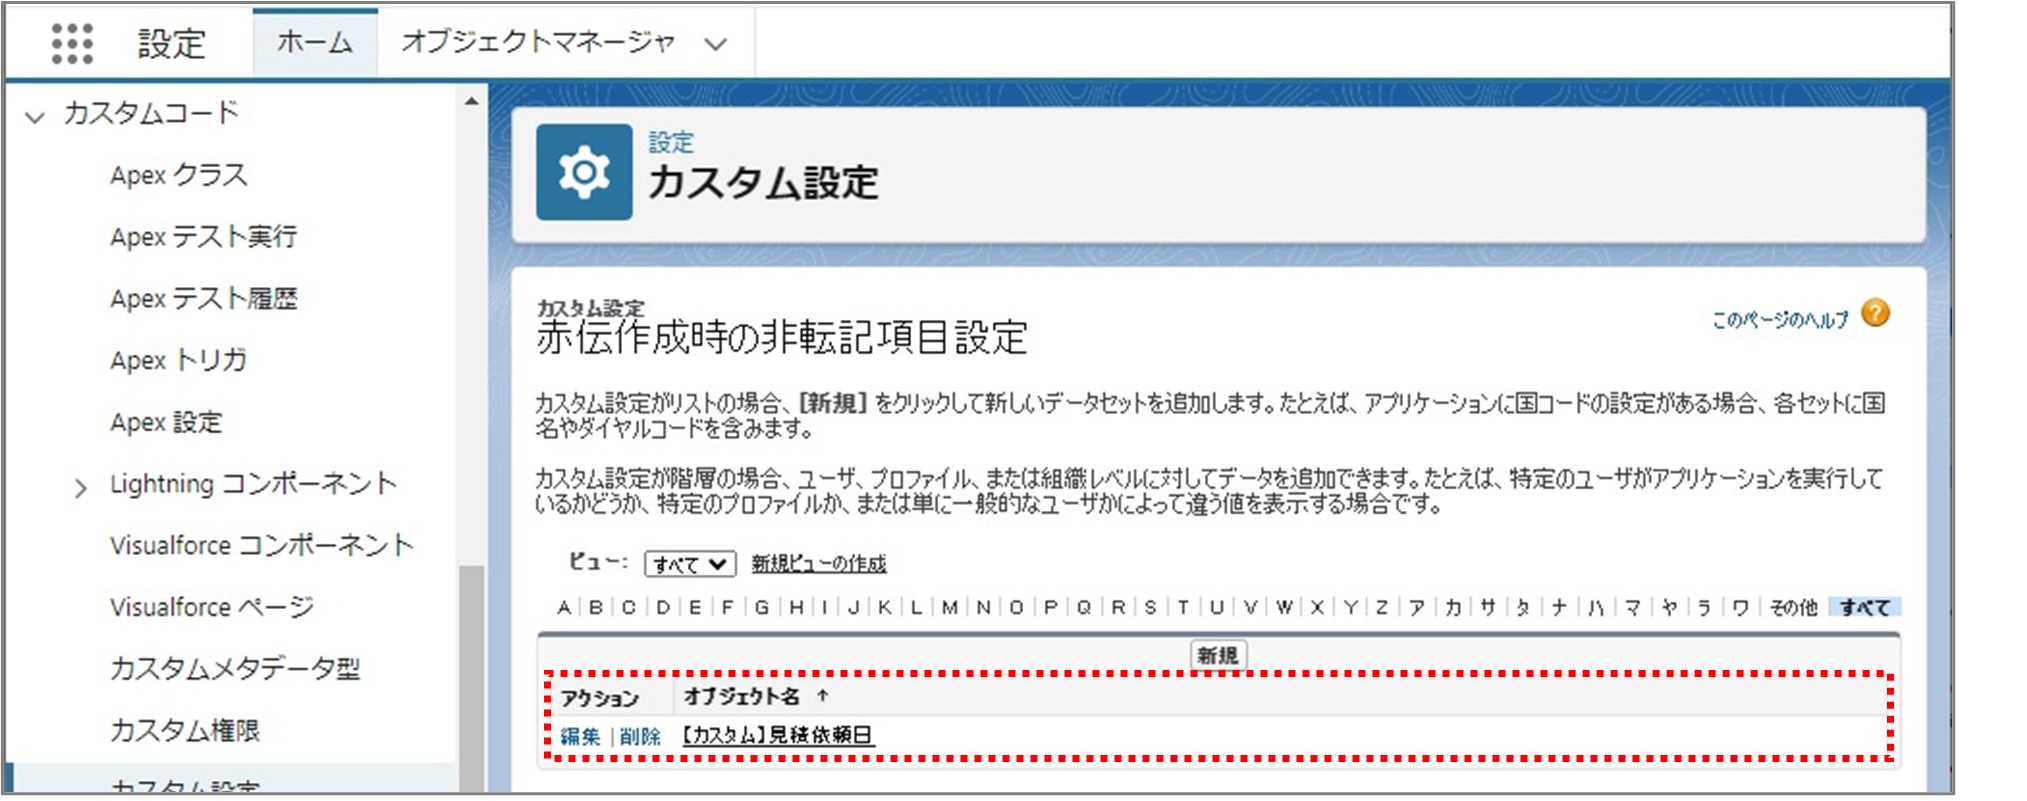Open Apex クラス in sidebar
The width and height of the screenshot is (2027, 801).
point(179,175)
